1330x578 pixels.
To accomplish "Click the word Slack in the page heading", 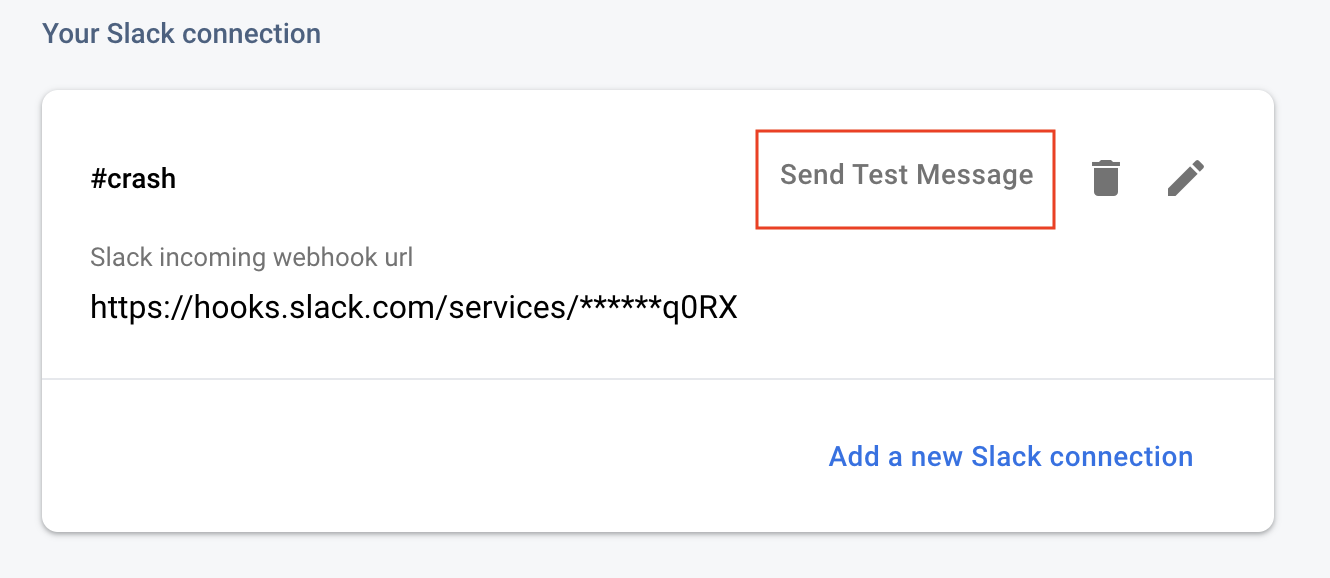I will point(140,33).
